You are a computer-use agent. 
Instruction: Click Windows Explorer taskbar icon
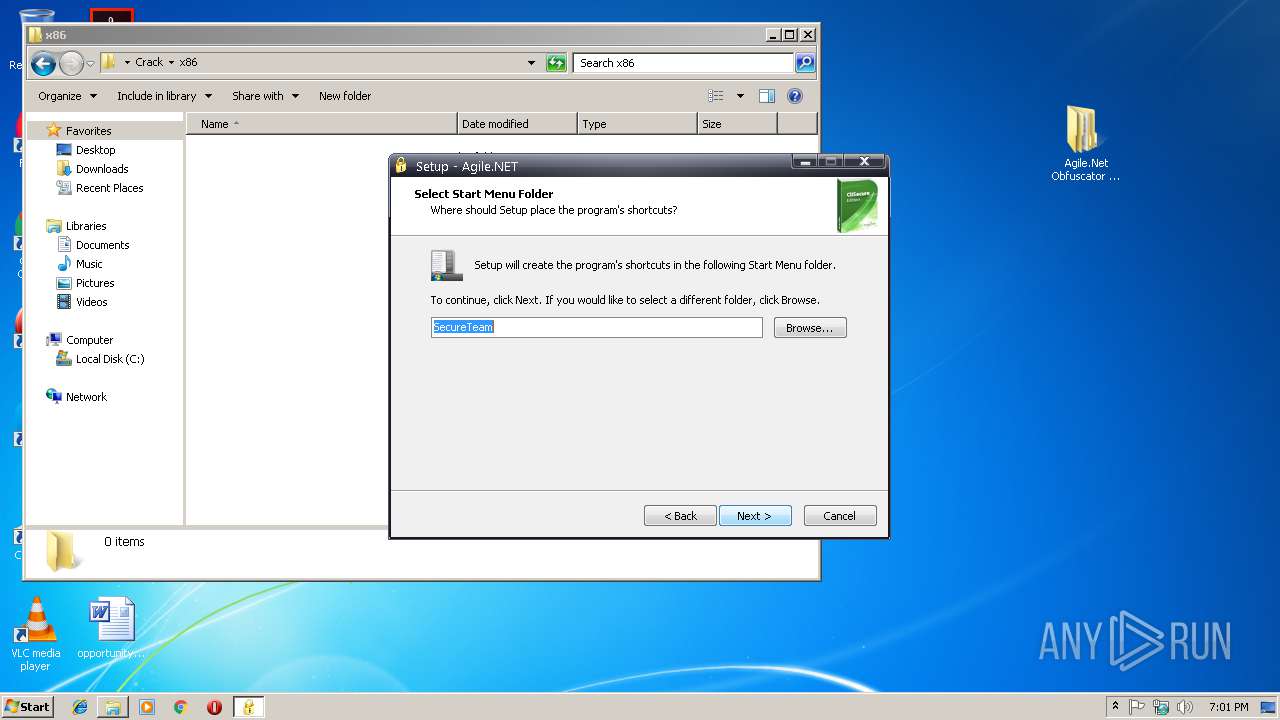click(x=113, y=707)
